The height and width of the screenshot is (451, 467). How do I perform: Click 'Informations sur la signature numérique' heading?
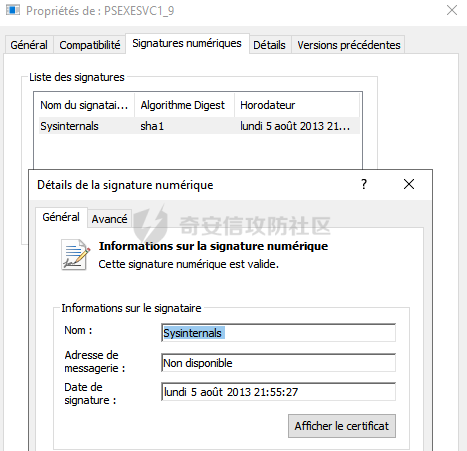tap(213, 246)
